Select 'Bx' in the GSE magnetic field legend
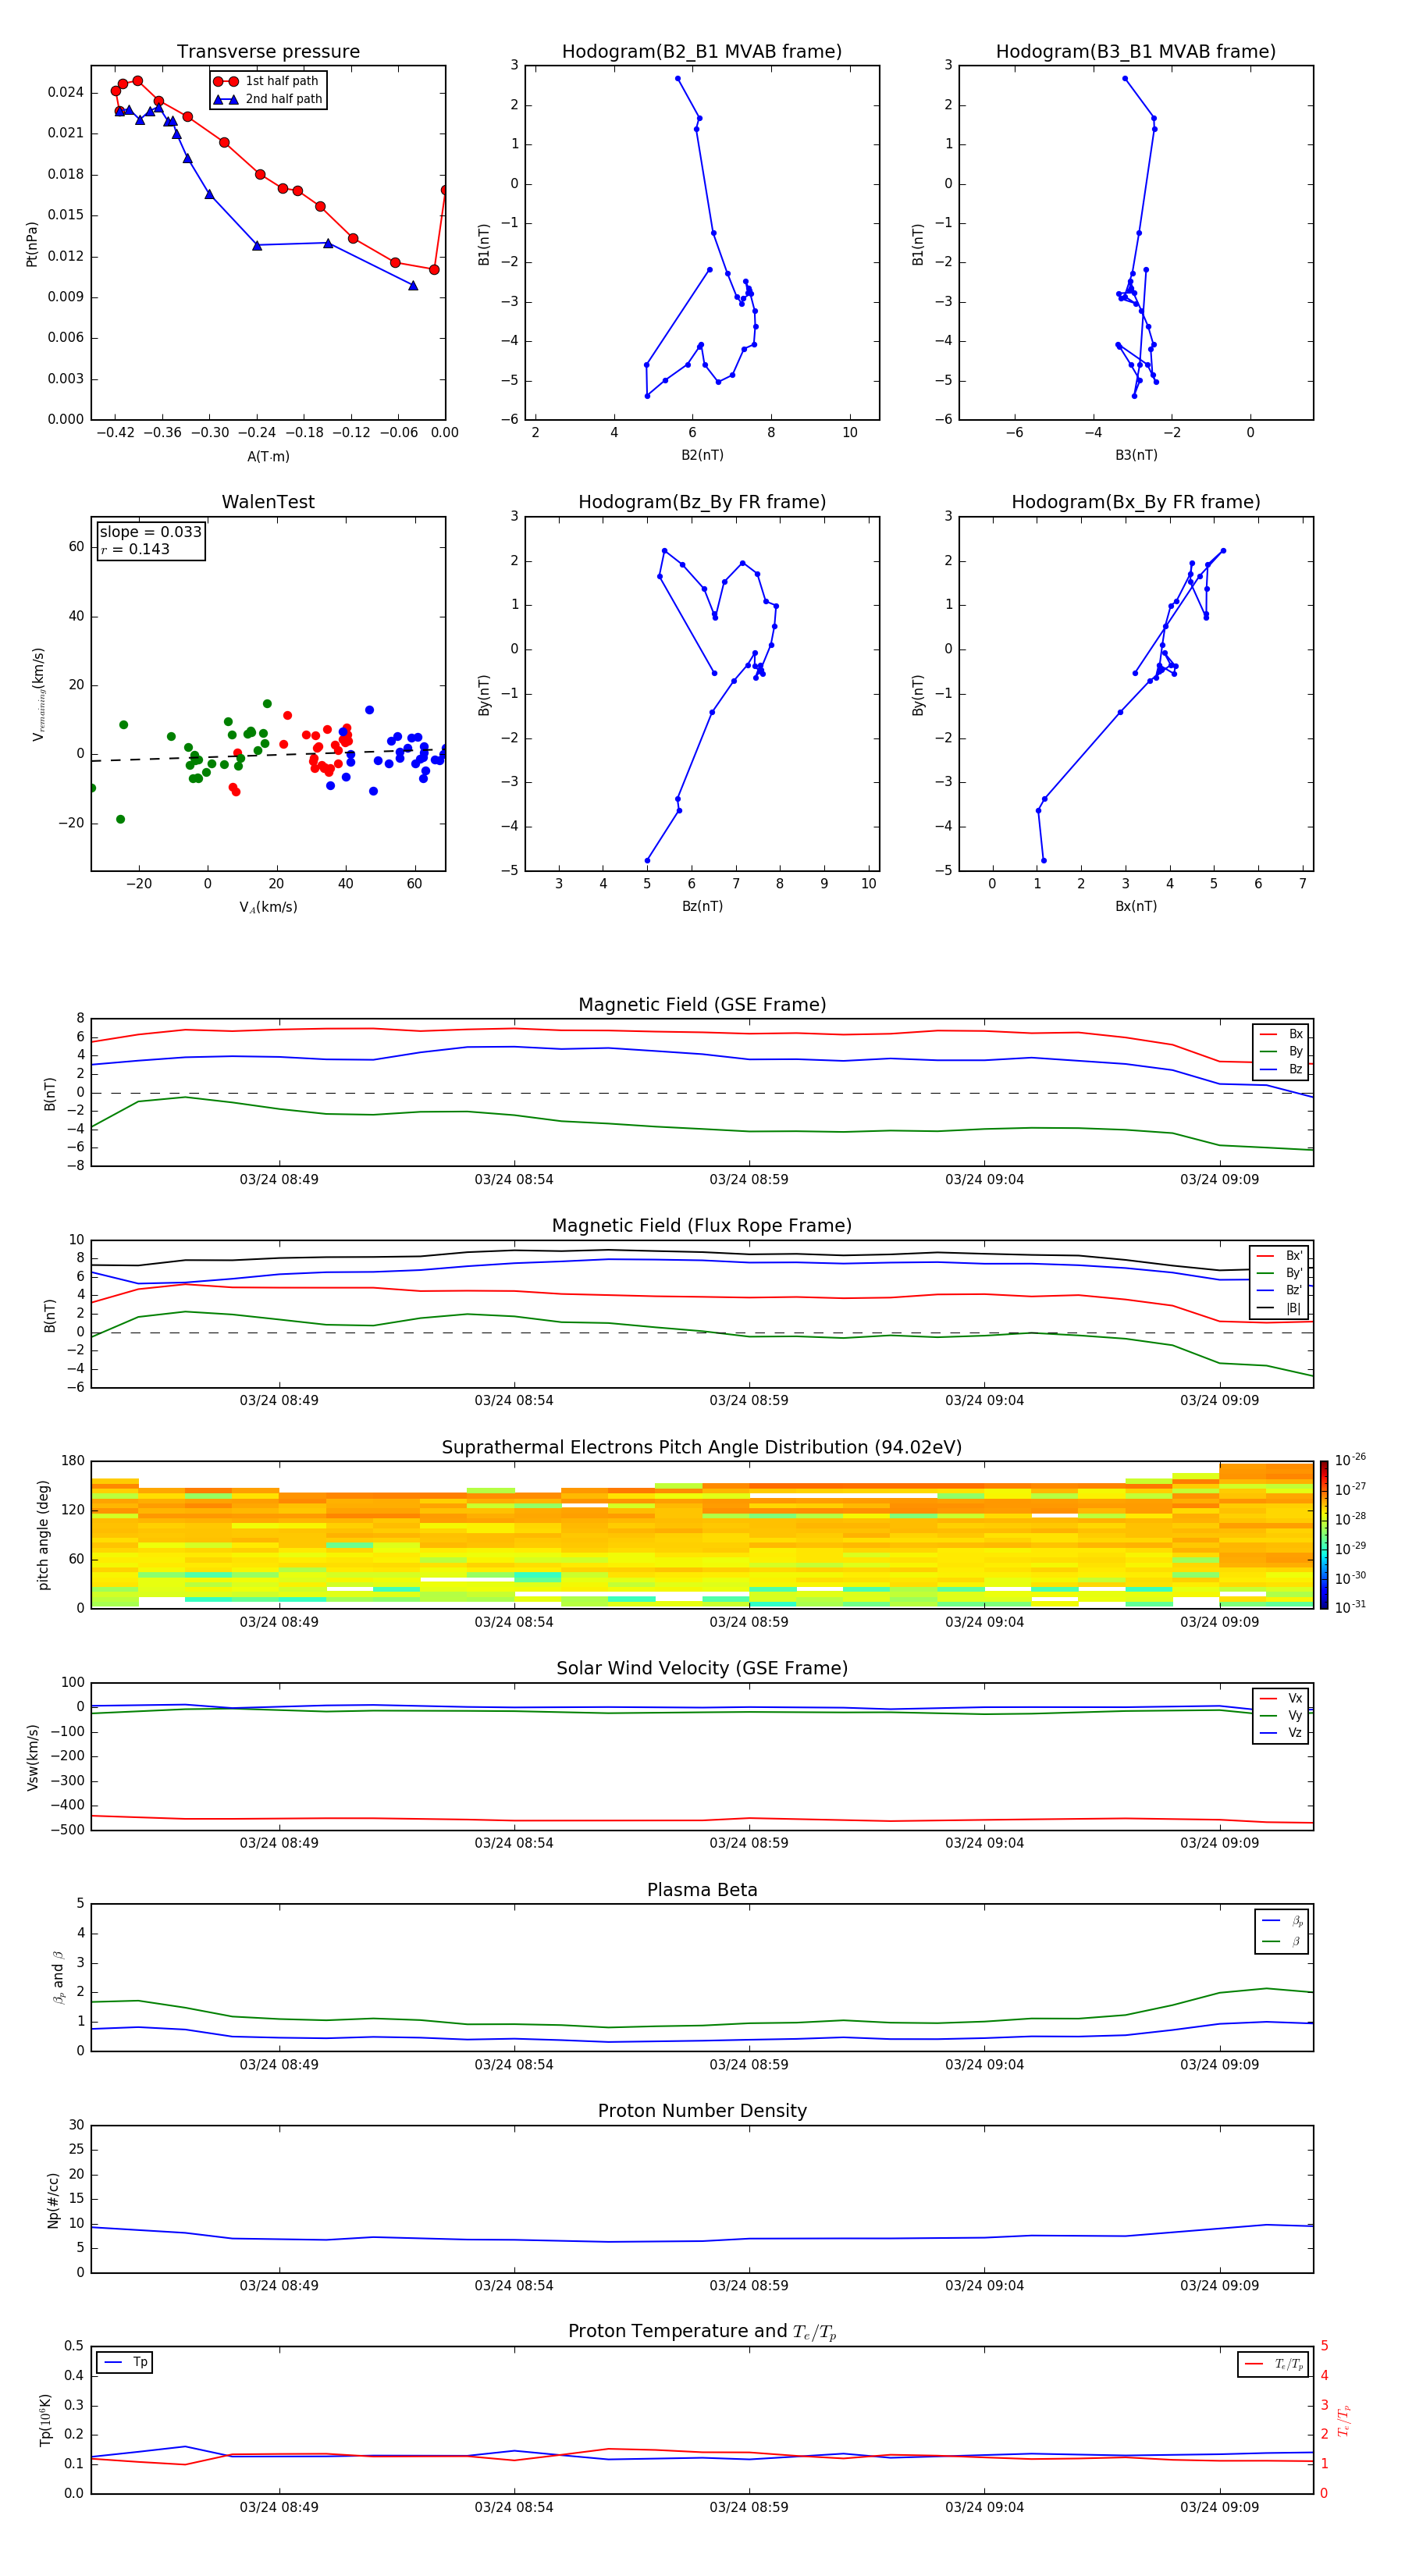This screenshot has height=2576, width=1405. coord(1281,1034)
